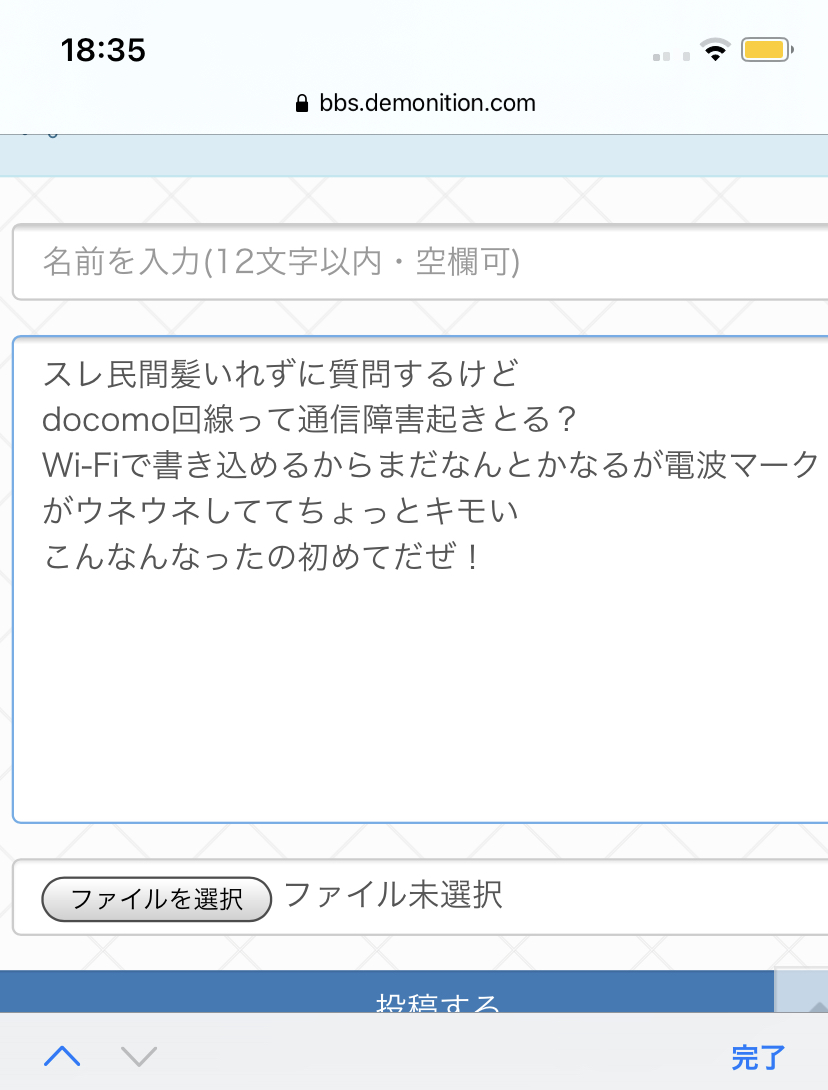
Task: Open the bbs.demonition.com address text
Action: [x=427, y=104]
